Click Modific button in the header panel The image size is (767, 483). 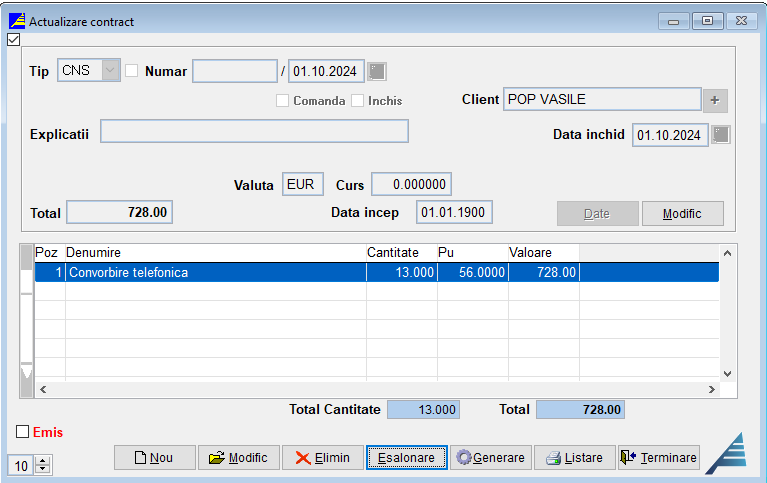click(682, 214)
